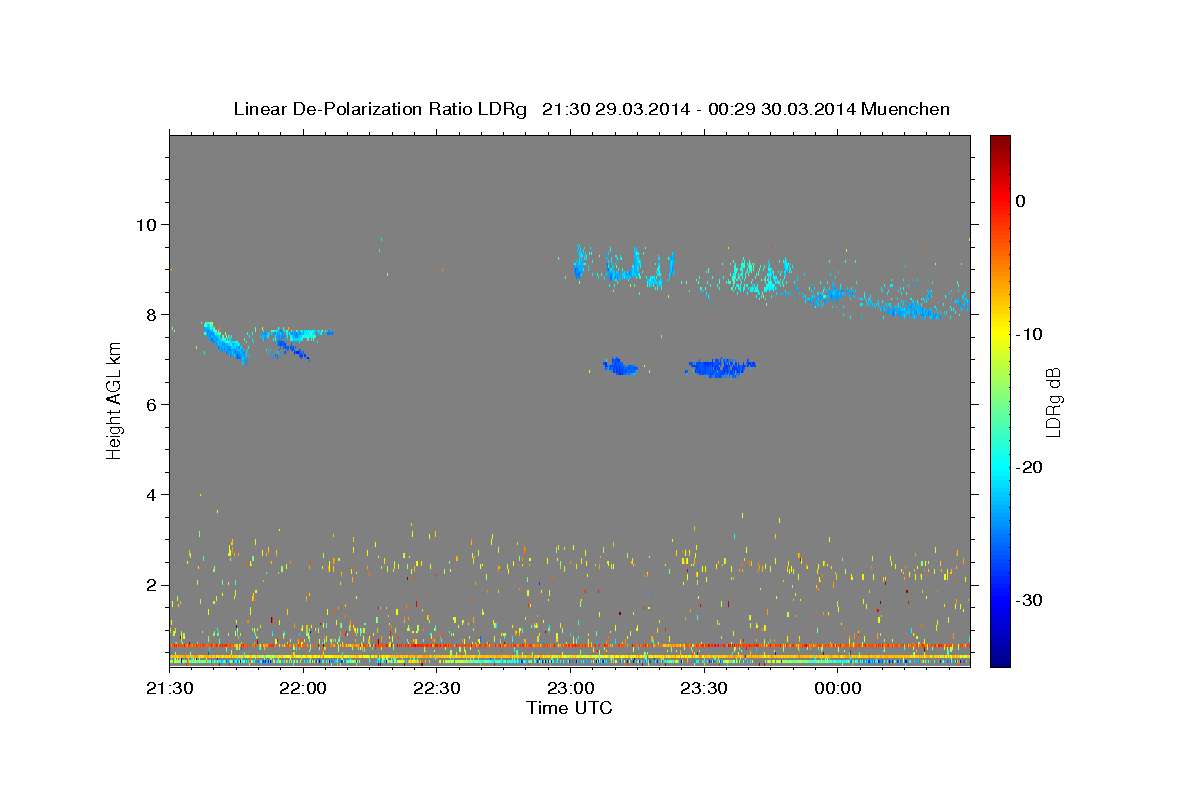This screenshot has width=1200, height=800.
Task: Click the 23:30 time tick label
Action: (x=704, y=689)
